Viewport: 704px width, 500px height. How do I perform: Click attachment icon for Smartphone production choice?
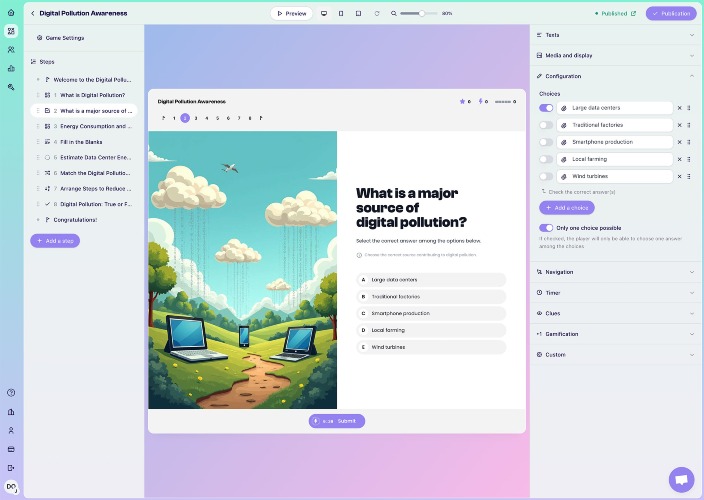coord(564,142)
